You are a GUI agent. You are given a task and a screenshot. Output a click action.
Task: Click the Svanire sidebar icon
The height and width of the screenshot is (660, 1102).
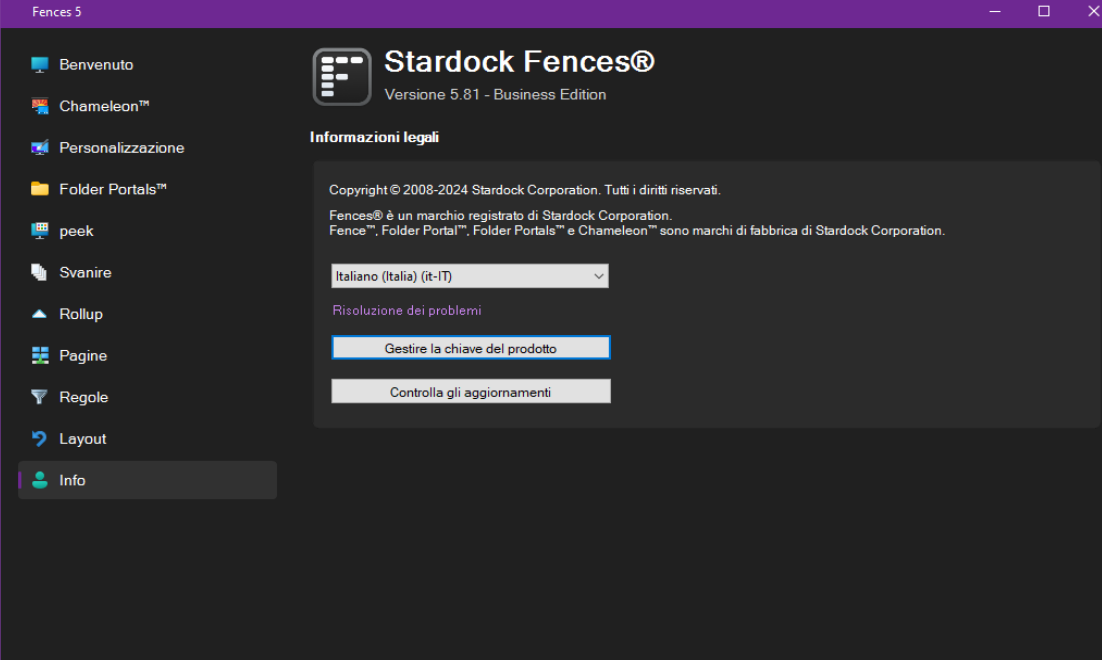click(x=40, y=272)
